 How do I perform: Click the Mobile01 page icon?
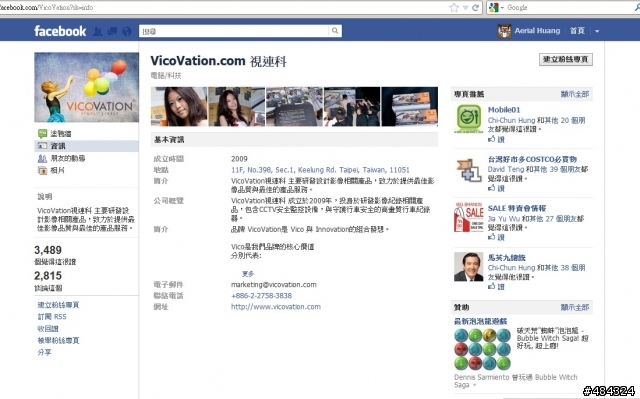pyautogui.click(x=469, y=119)
